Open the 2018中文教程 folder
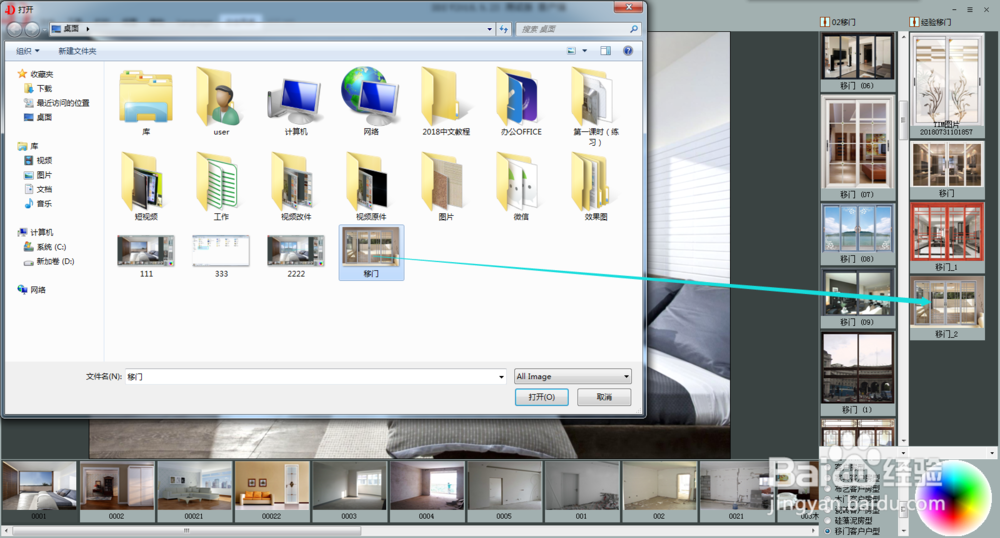This screenshot has width=1000, height=538. click(x=446, y=98)
